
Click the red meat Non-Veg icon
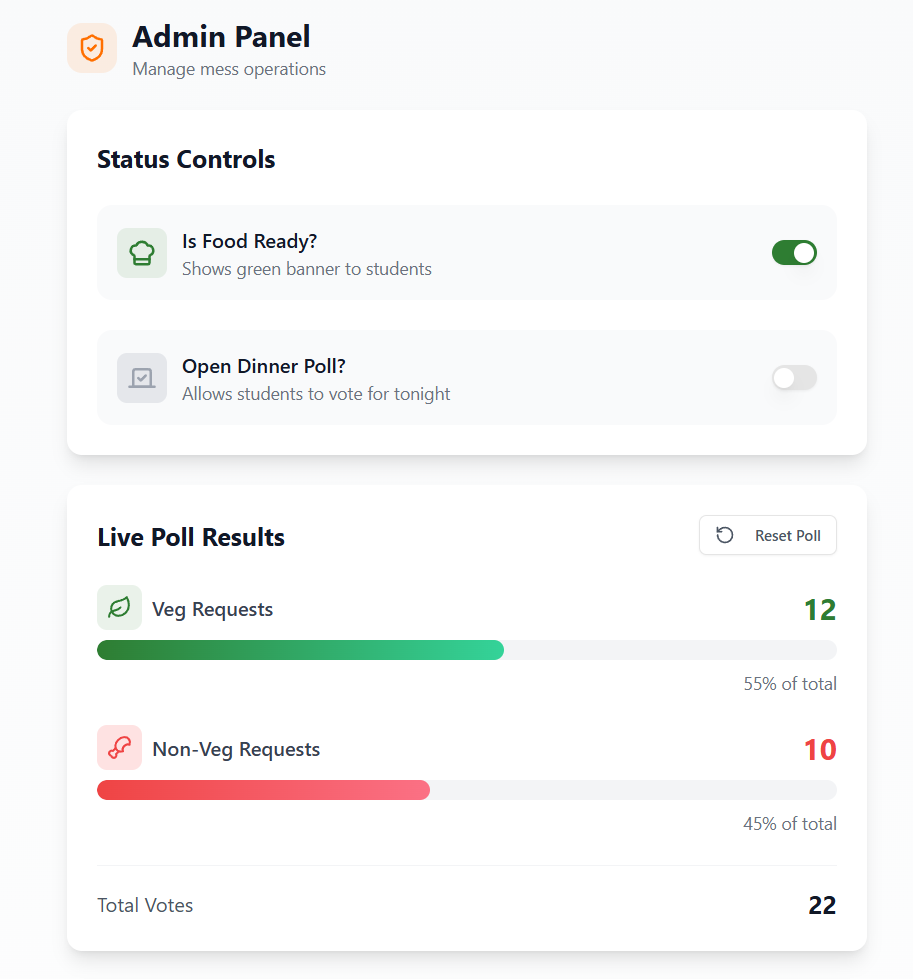(x=119, y=748)
